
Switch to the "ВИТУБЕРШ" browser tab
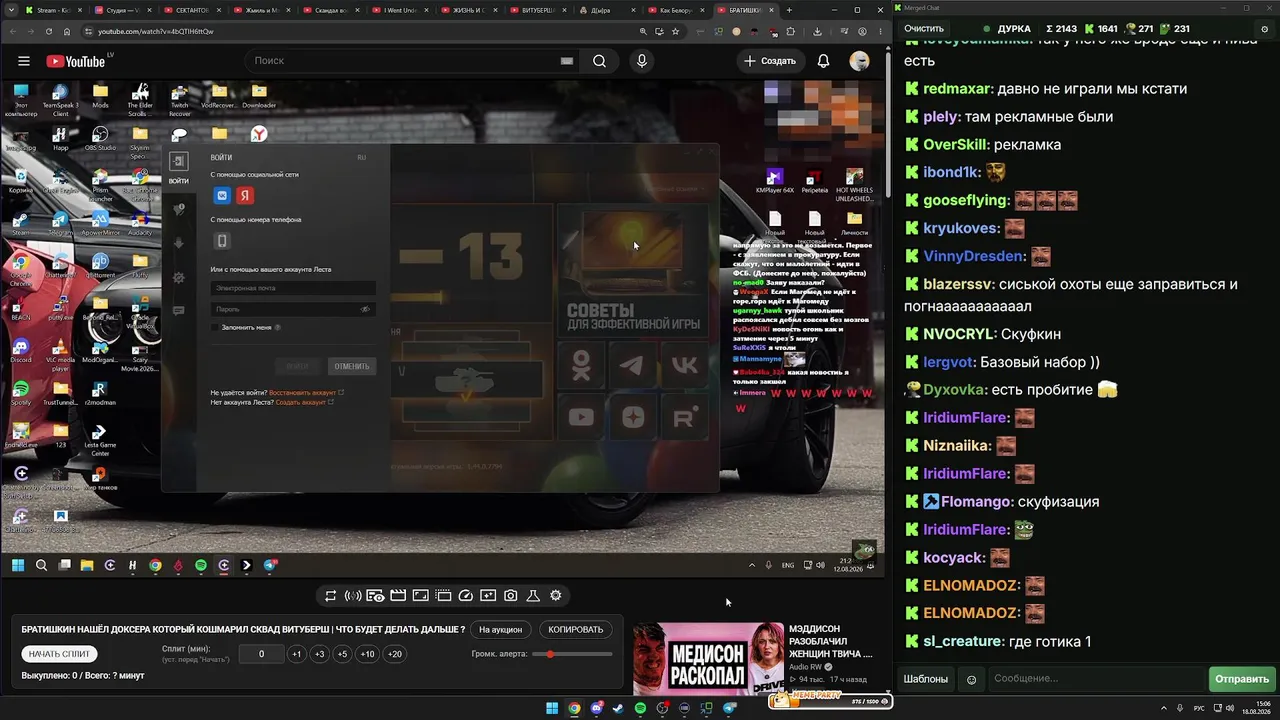[x=541, y=10]
